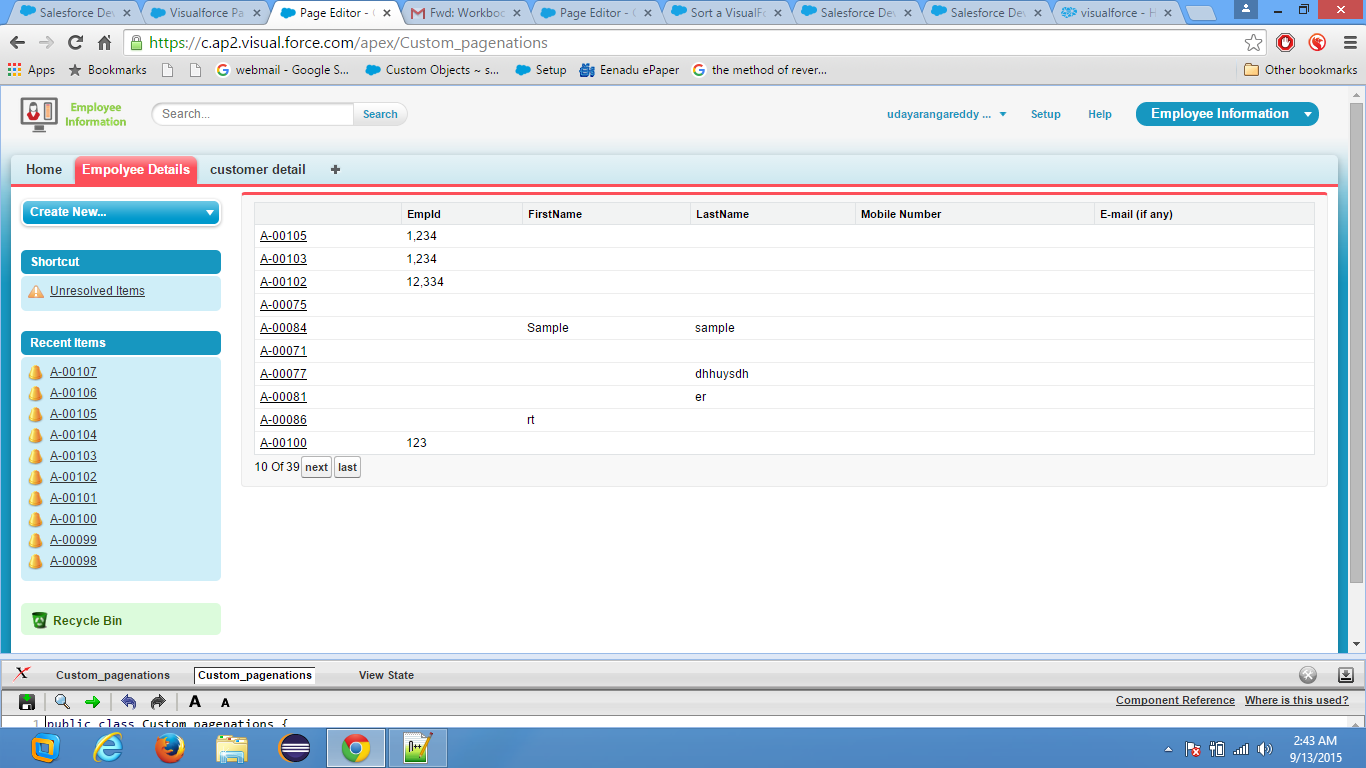Minimize the page editor with the download-arrow icon
Viewport: 1366px width, 768px height.
click(1346, 675)
